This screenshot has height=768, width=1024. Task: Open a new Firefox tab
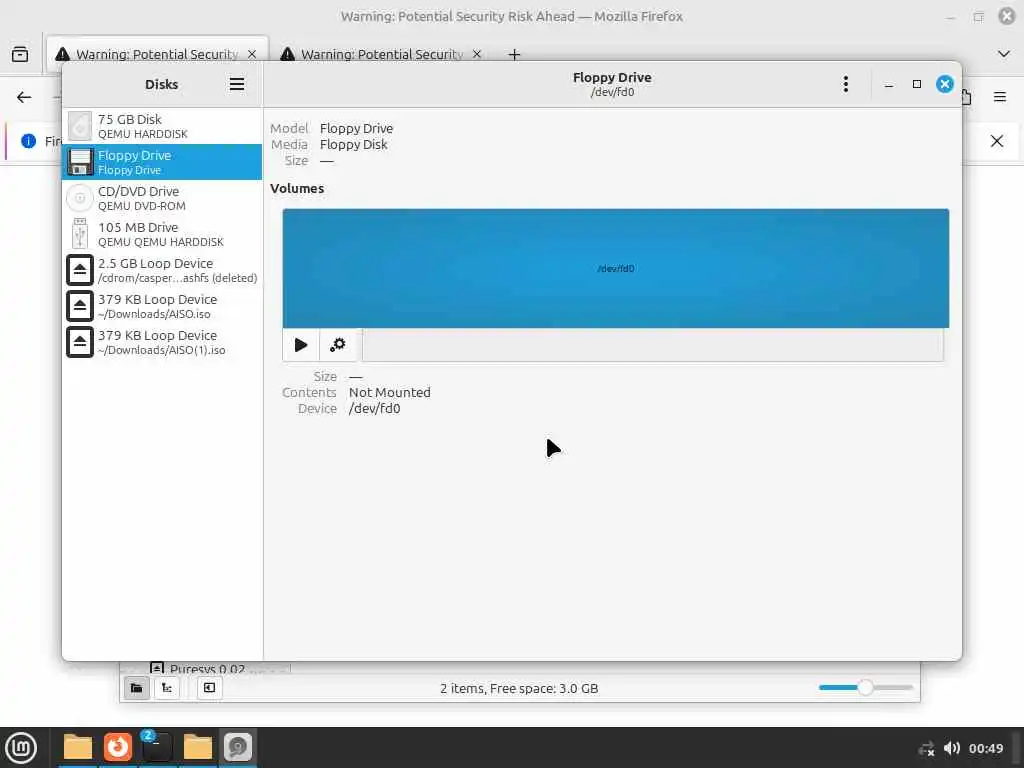tap(514, 54)
